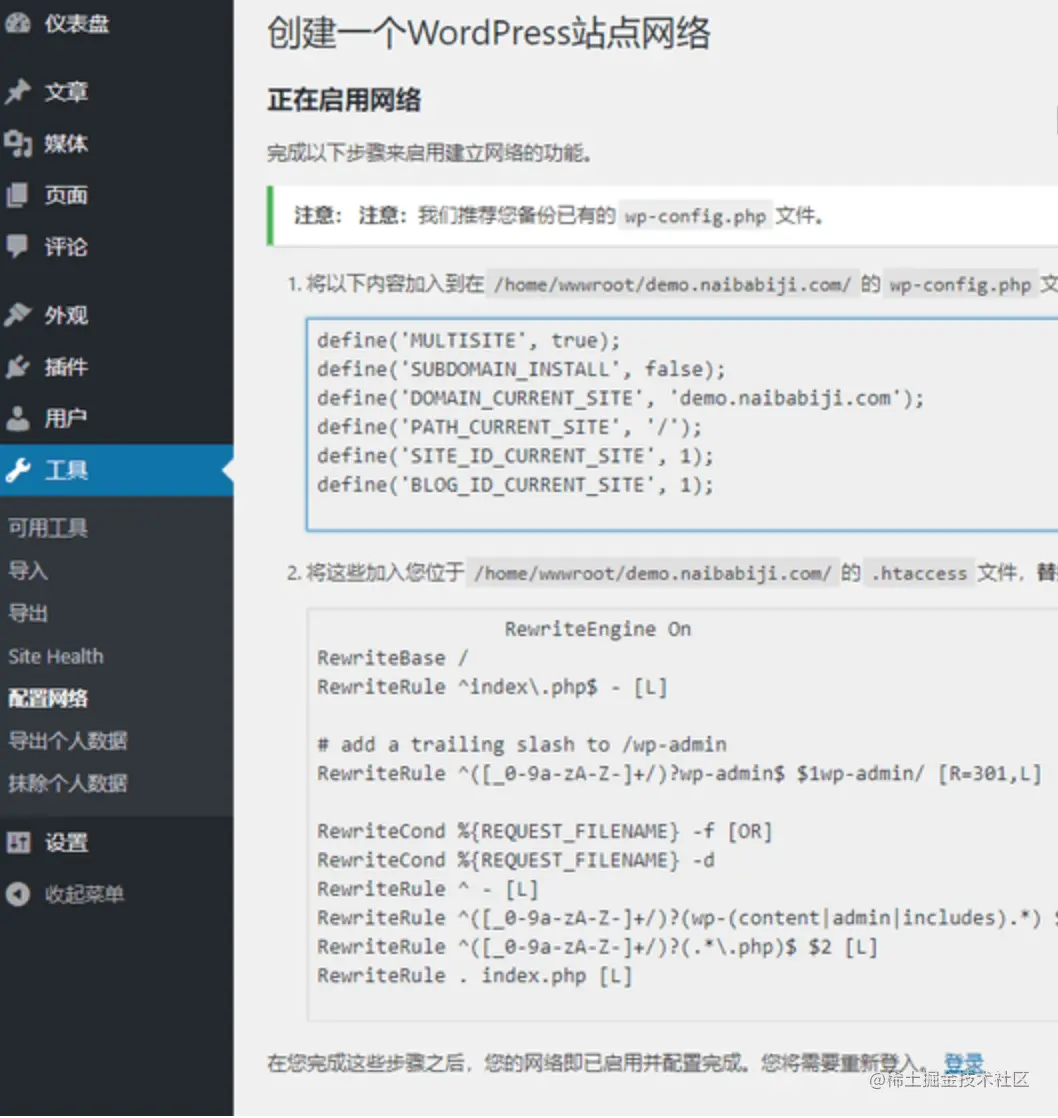1058x1118 pixels.
Task: Open Site Health submenu
Action: pos(56,656)
